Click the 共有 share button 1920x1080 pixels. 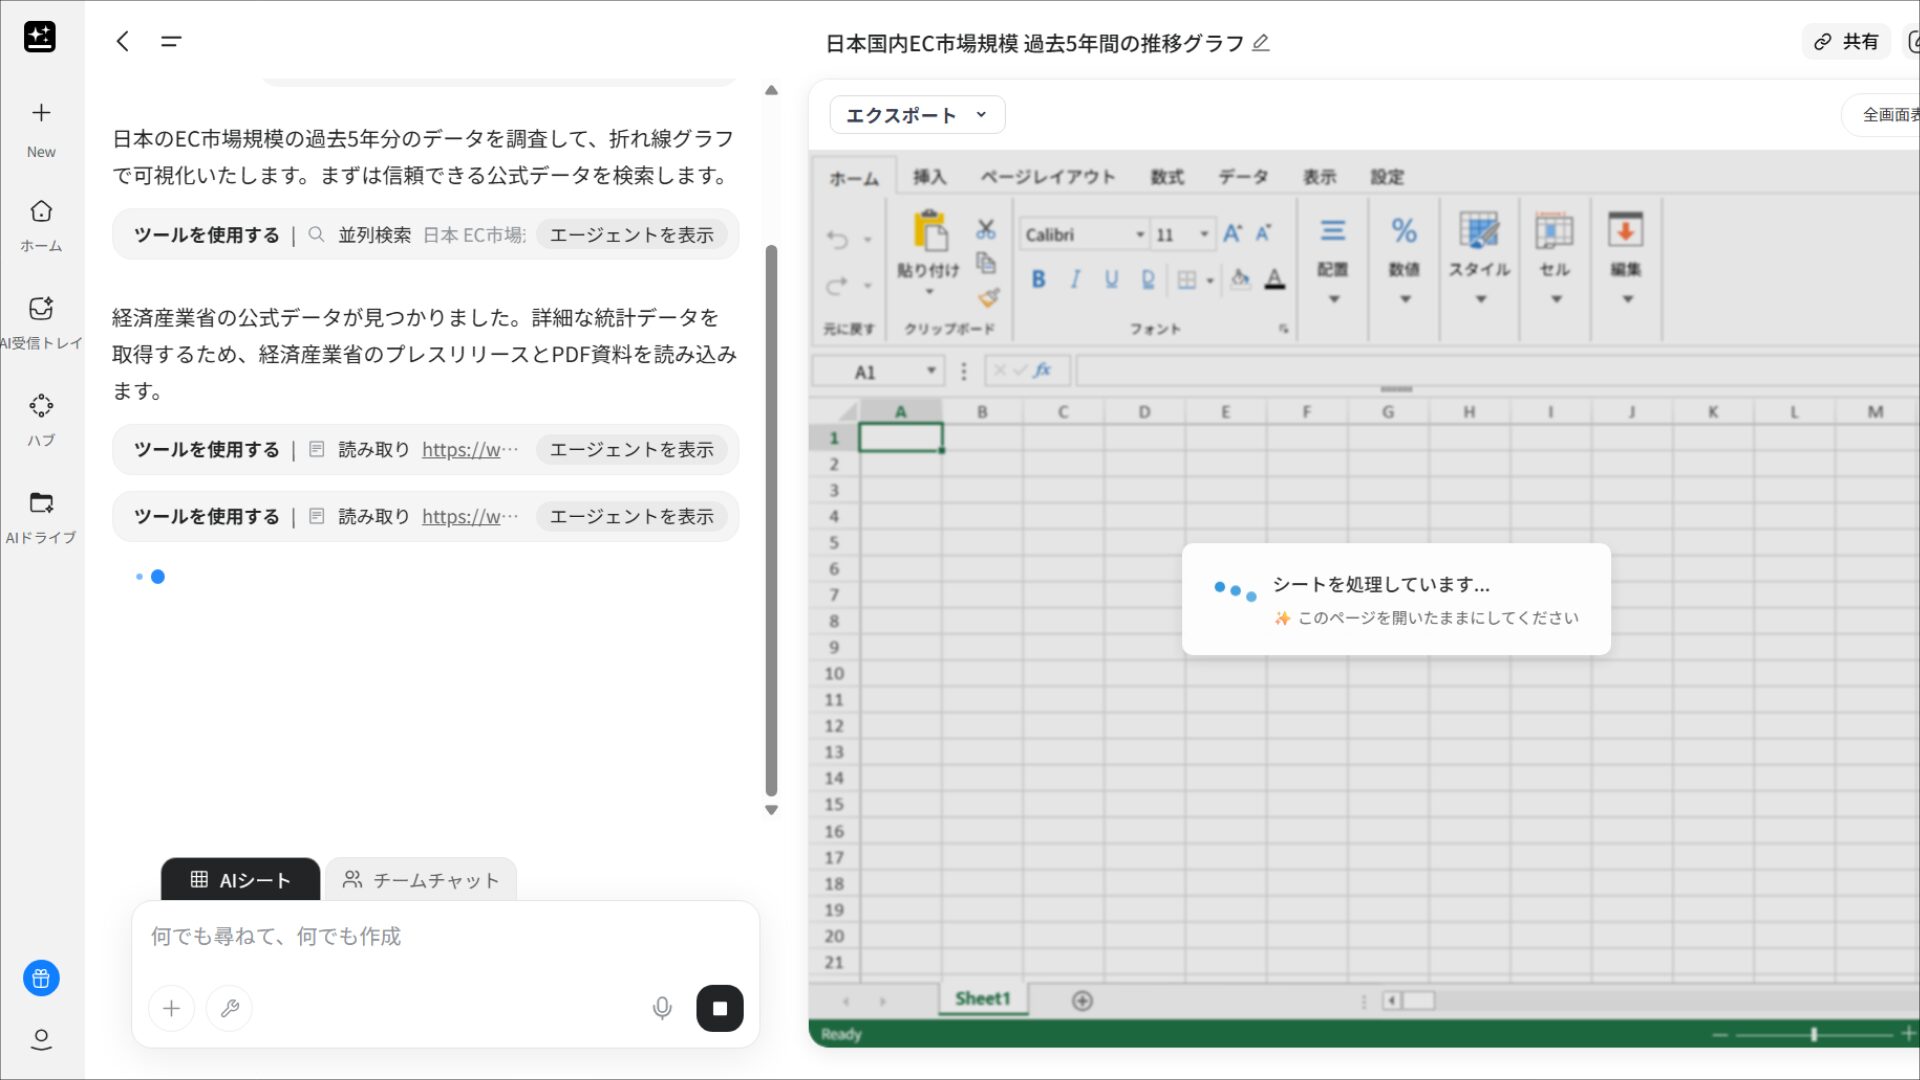pyautogui.click(x=1845, y=42)
